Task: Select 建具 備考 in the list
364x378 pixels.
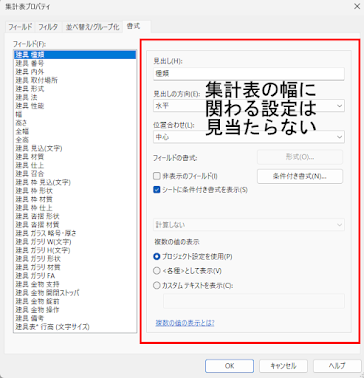Action: click(x=75, y=318)
